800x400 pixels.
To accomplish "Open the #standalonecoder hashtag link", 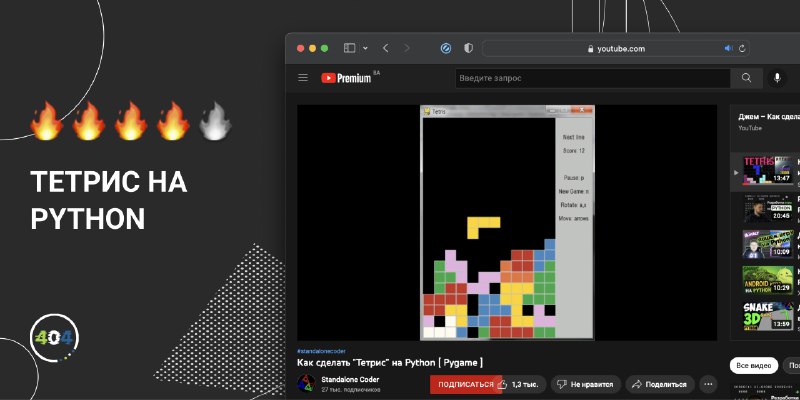I will 321,351.
